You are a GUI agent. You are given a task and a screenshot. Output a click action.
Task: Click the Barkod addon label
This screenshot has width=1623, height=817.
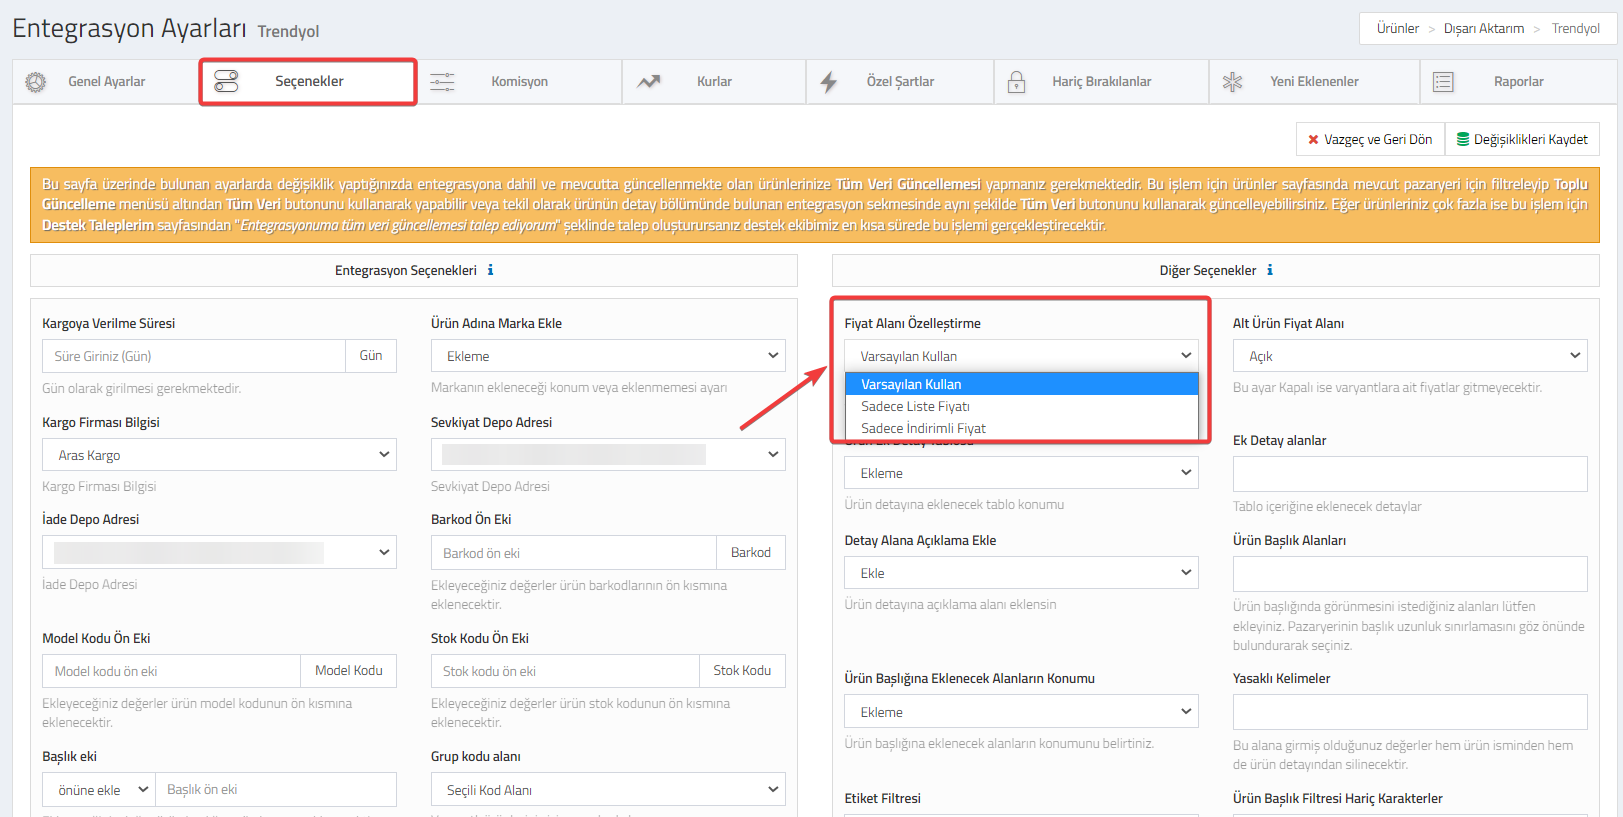pos(751,553)
